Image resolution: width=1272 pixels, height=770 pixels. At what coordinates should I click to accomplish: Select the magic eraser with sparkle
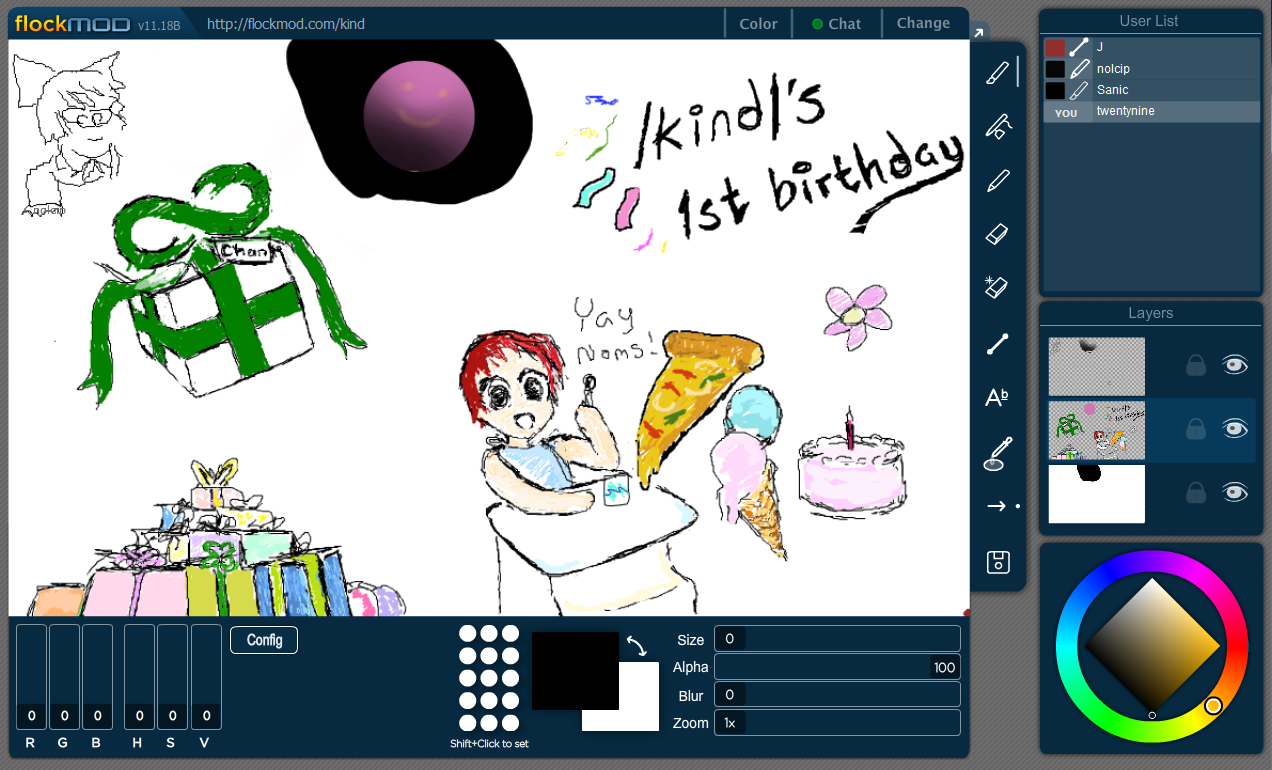(998, 289)
